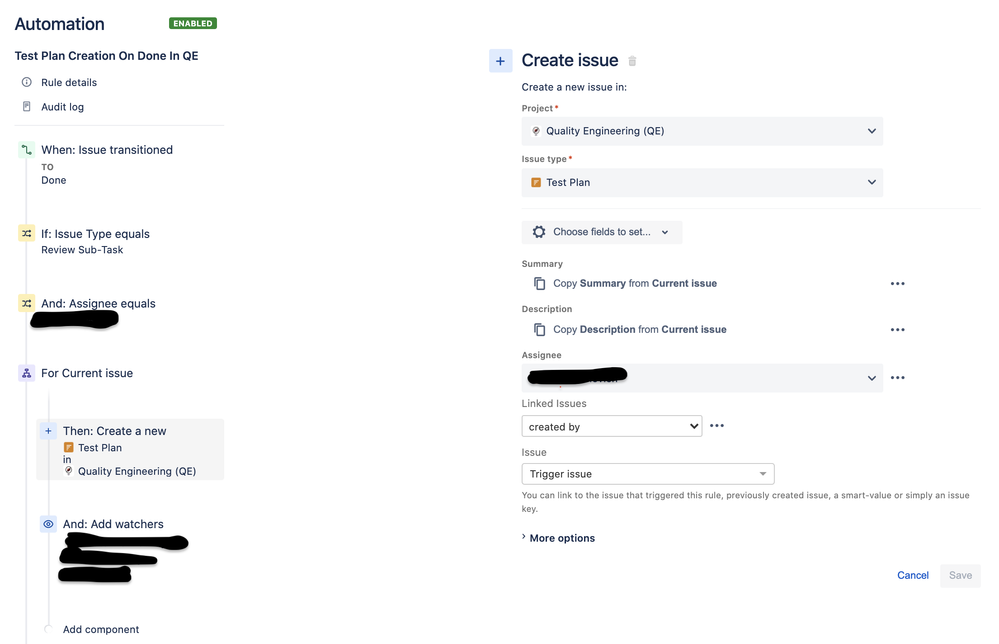The height and width of the screenshot is (644, 999).
Task: Click Copy Summary from Current issue text
Action: click(x=635, y=283)
